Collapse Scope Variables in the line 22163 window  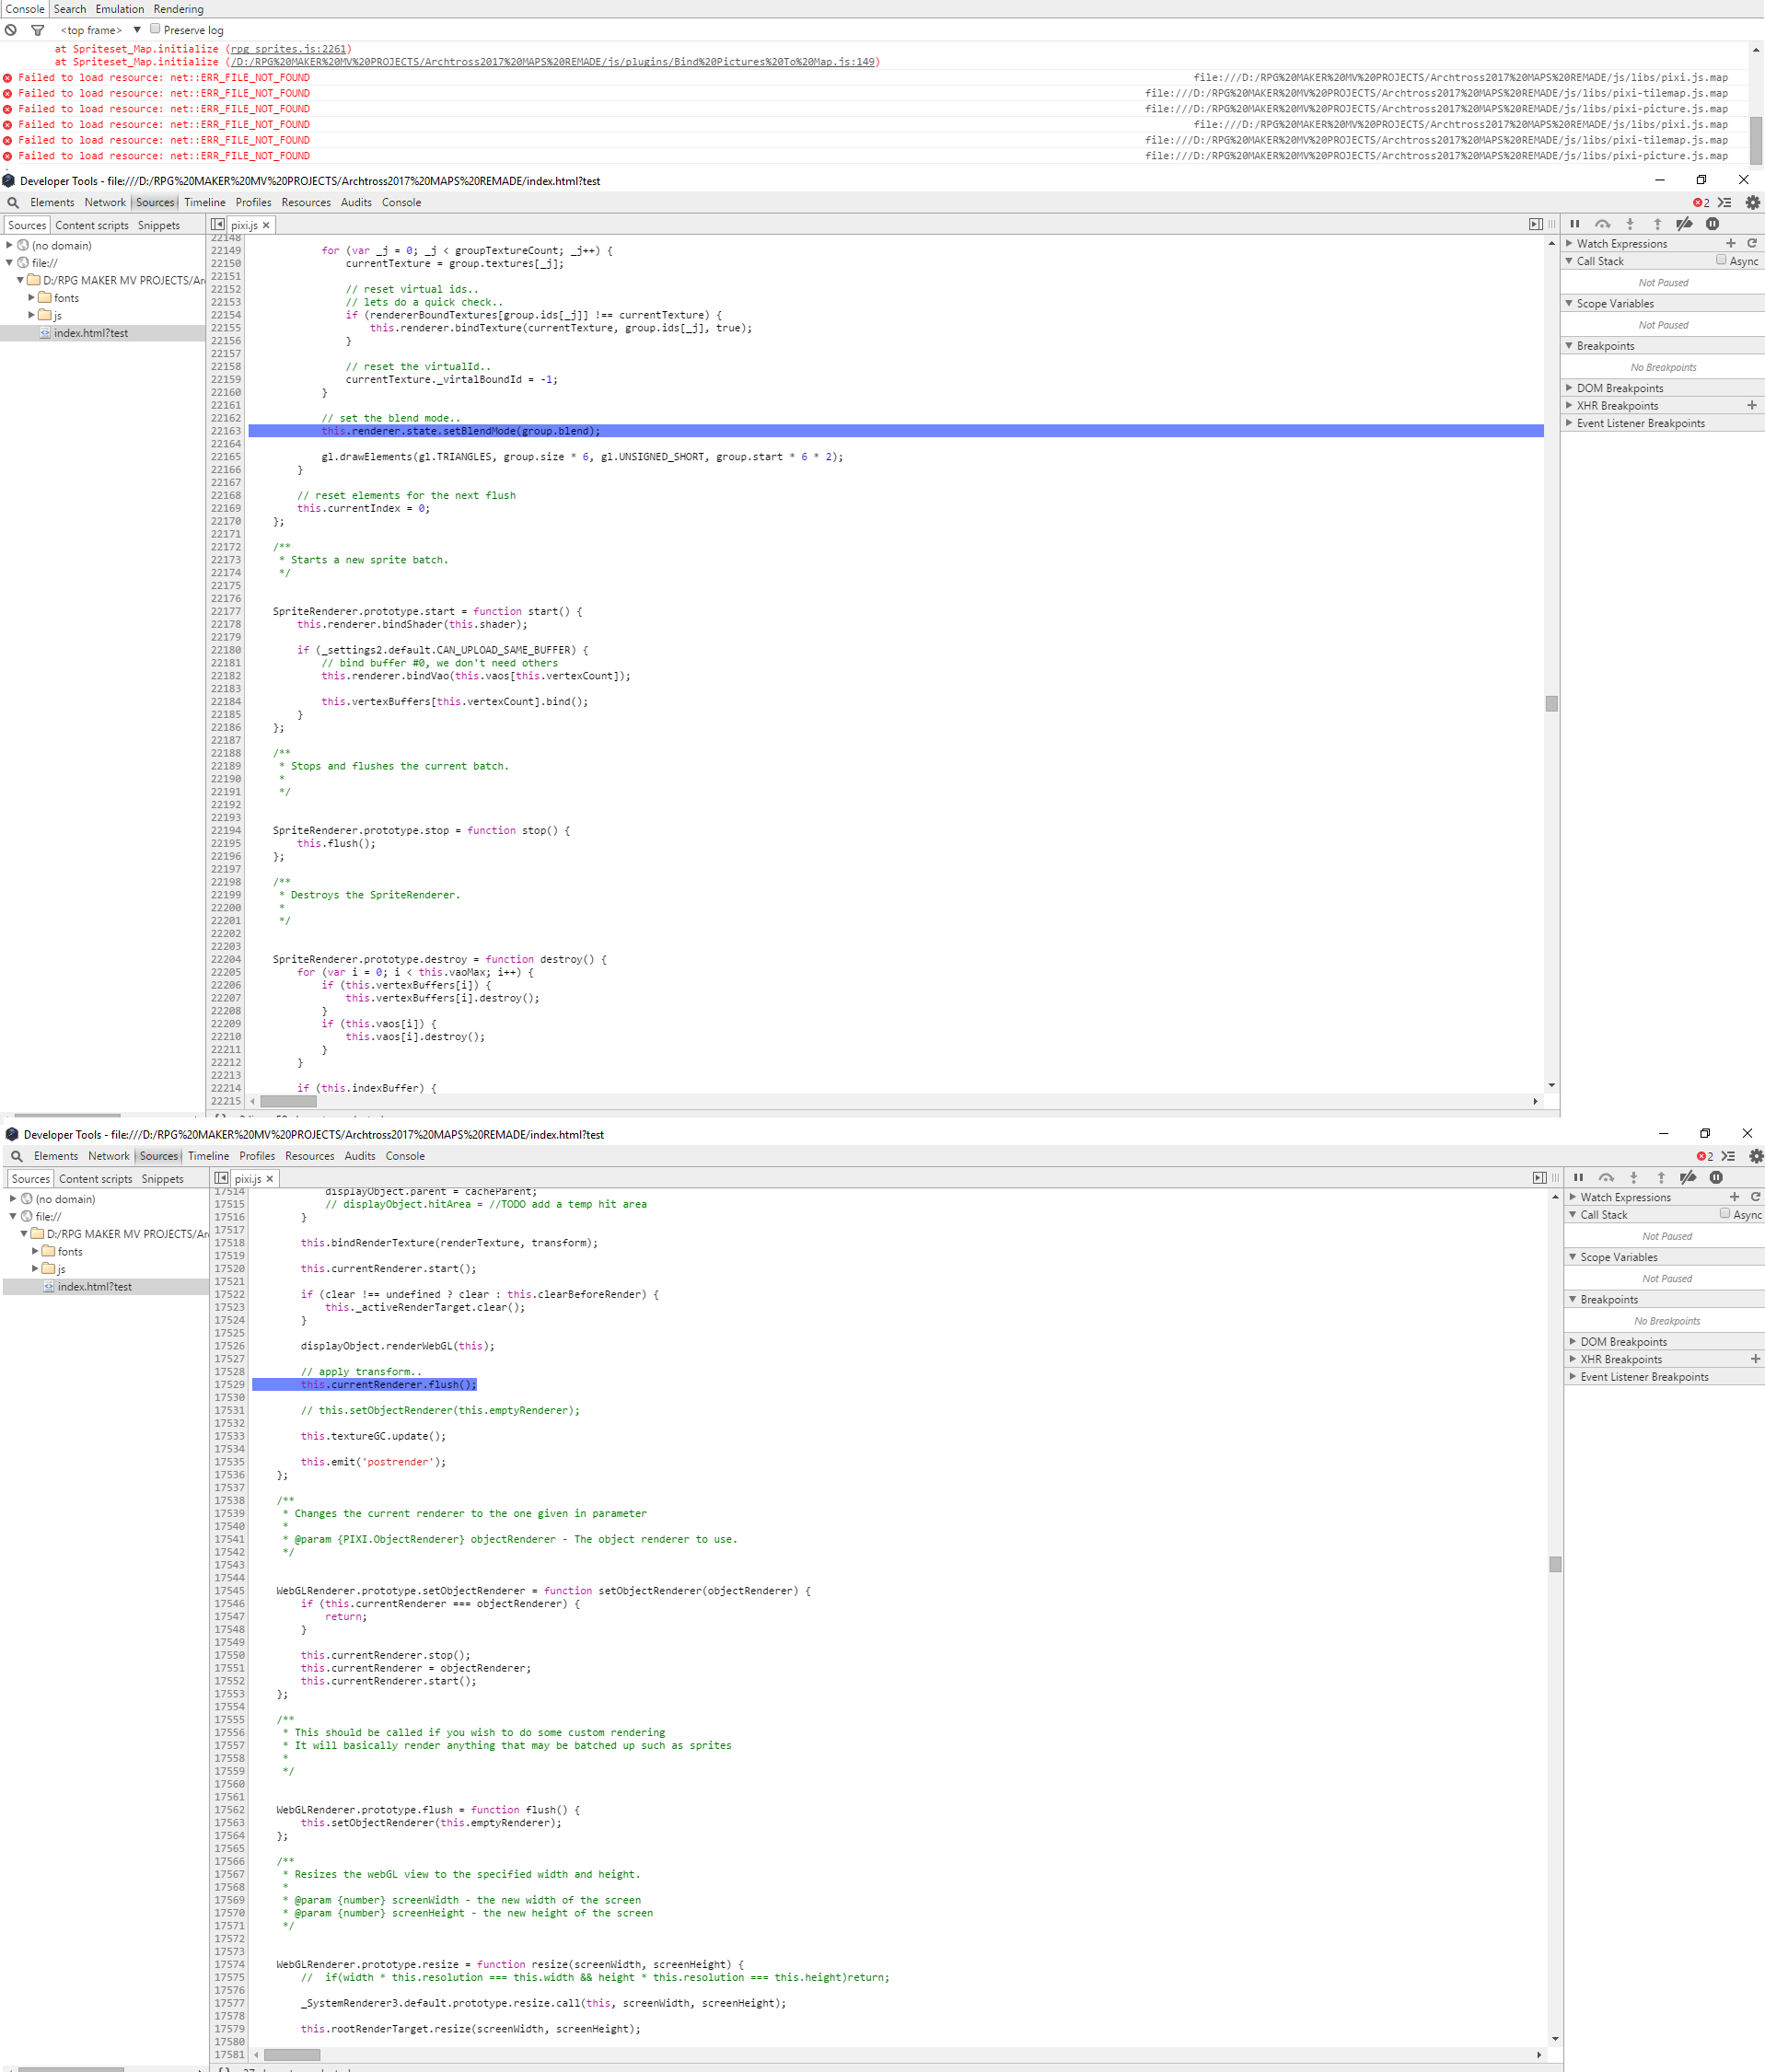pyautogui.click(x=1569, y=303)
